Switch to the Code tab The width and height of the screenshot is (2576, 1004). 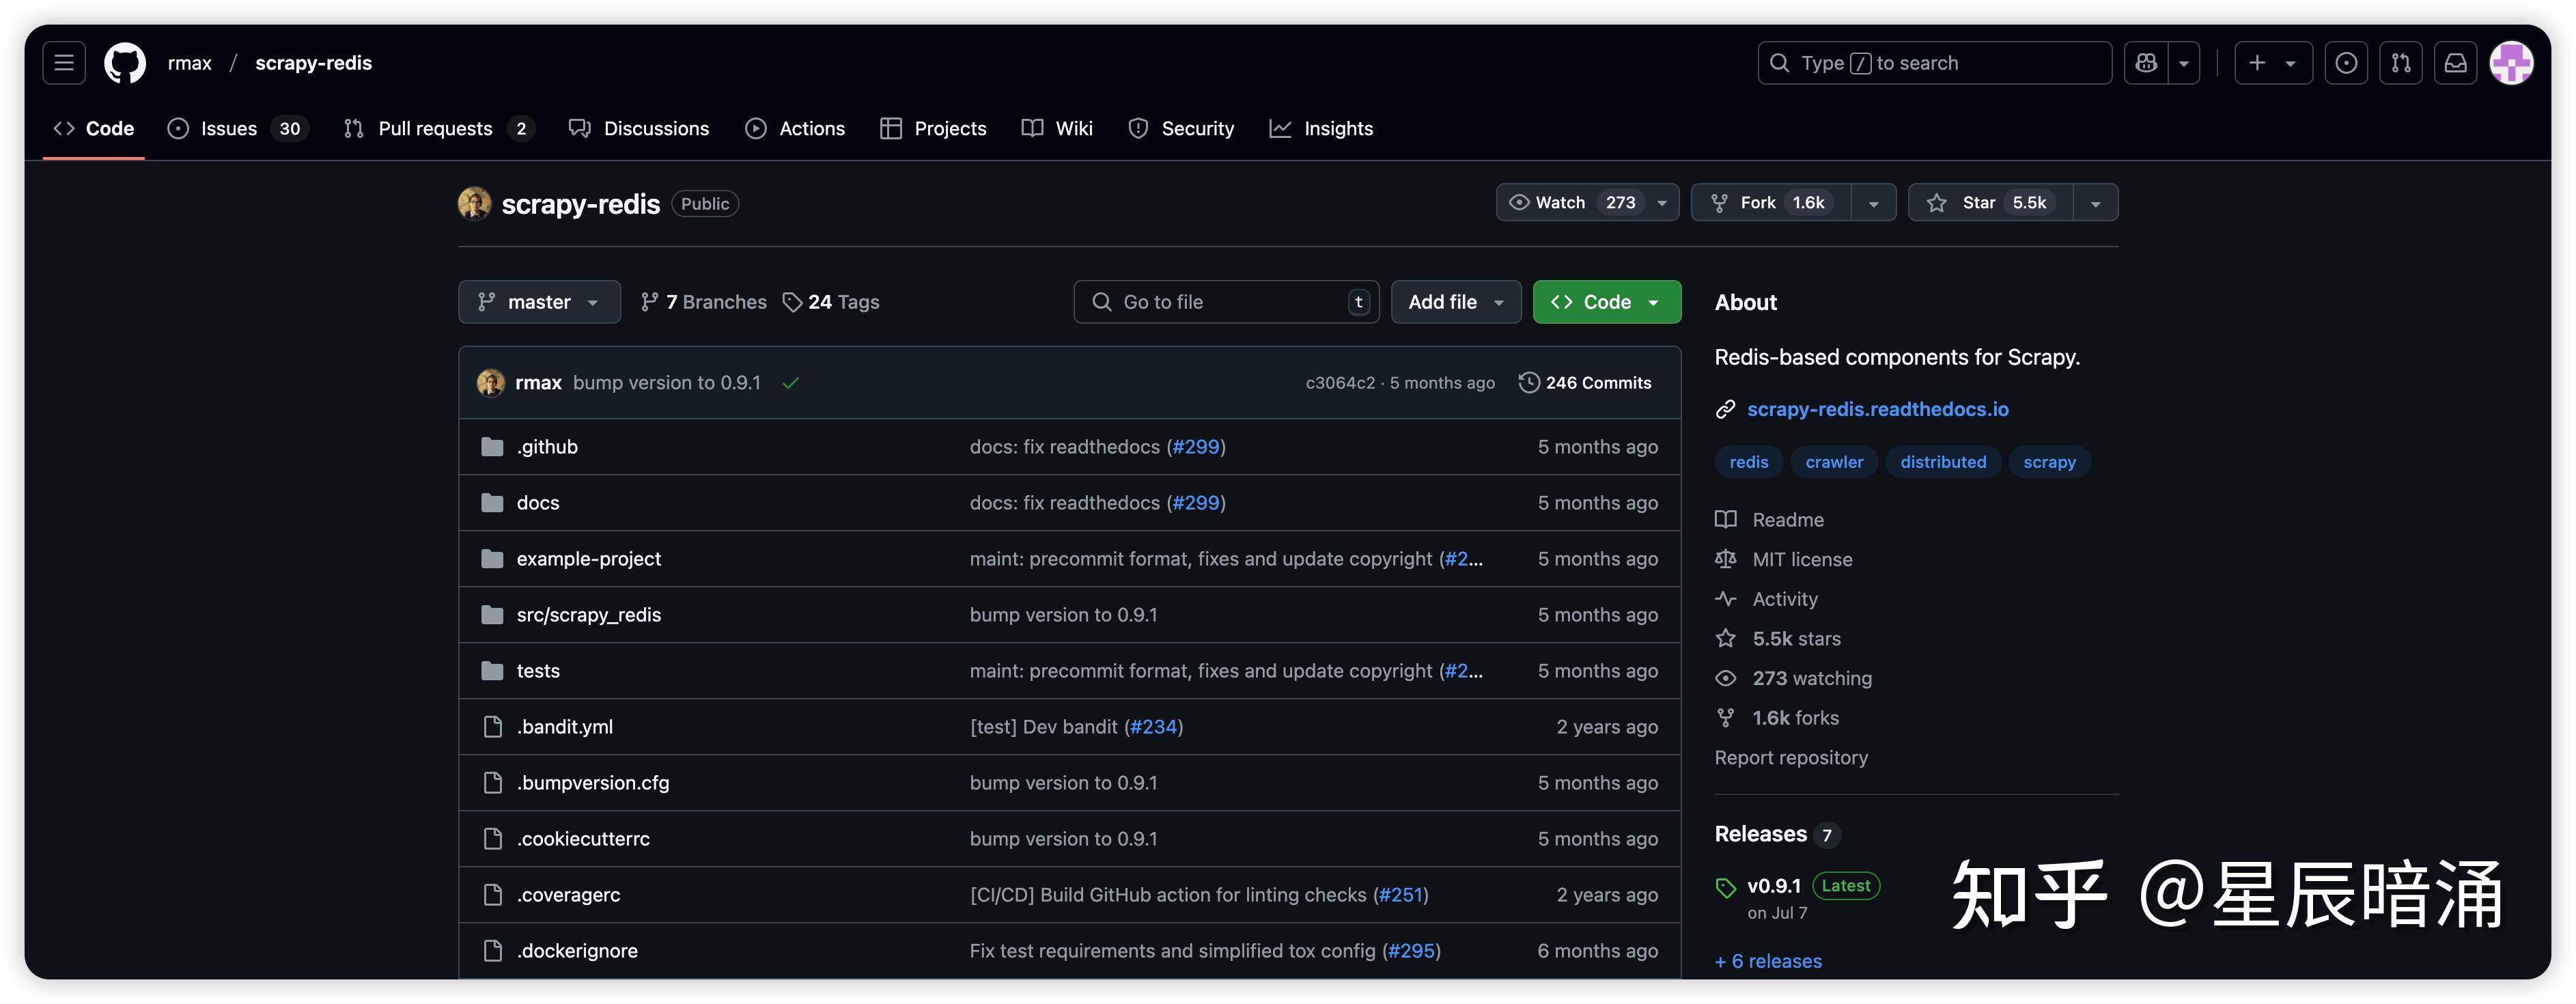point(94,129)
